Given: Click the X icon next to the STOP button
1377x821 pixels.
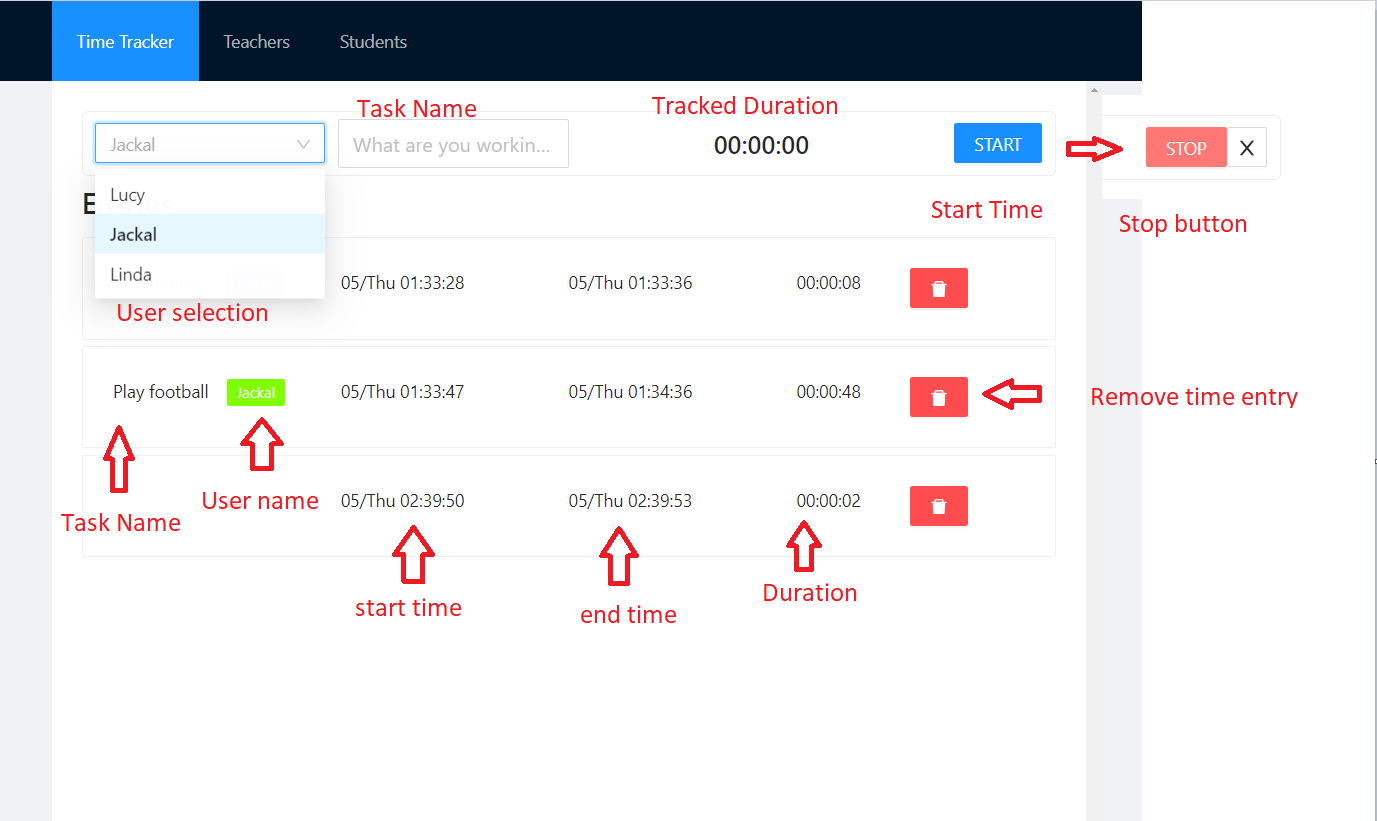Looking at the screenshot, I should [1246, 147].
